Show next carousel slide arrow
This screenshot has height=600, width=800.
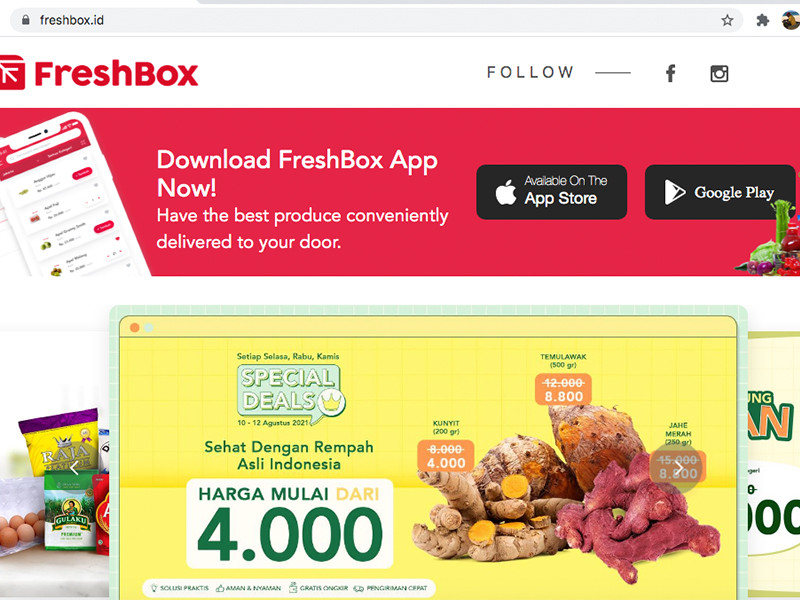point(679,467)
